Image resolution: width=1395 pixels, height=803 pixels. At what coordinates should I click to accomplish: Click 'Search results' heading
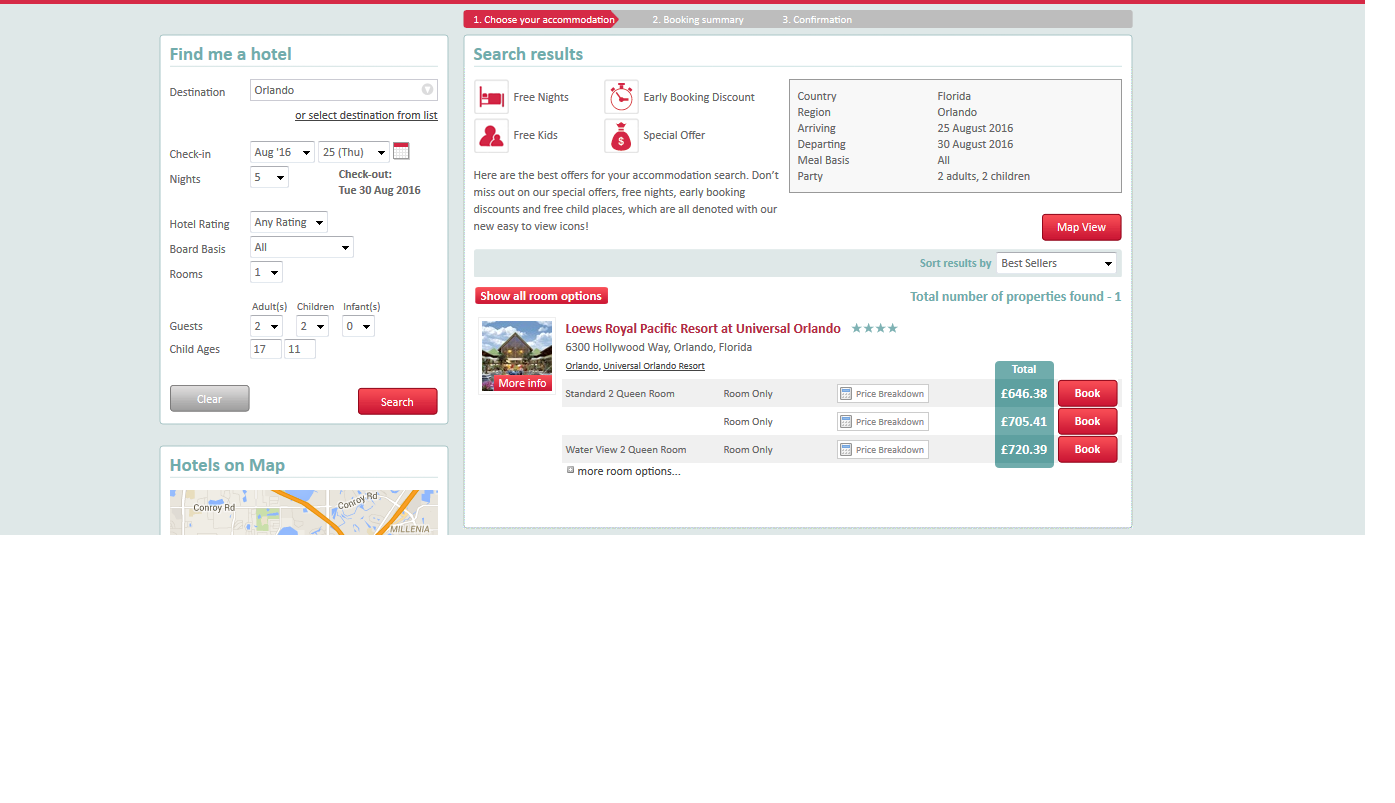point(528,54)
